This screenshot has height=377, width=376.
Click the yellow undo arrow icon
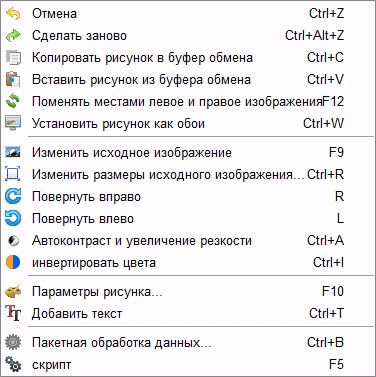click(x=13, y=14)
